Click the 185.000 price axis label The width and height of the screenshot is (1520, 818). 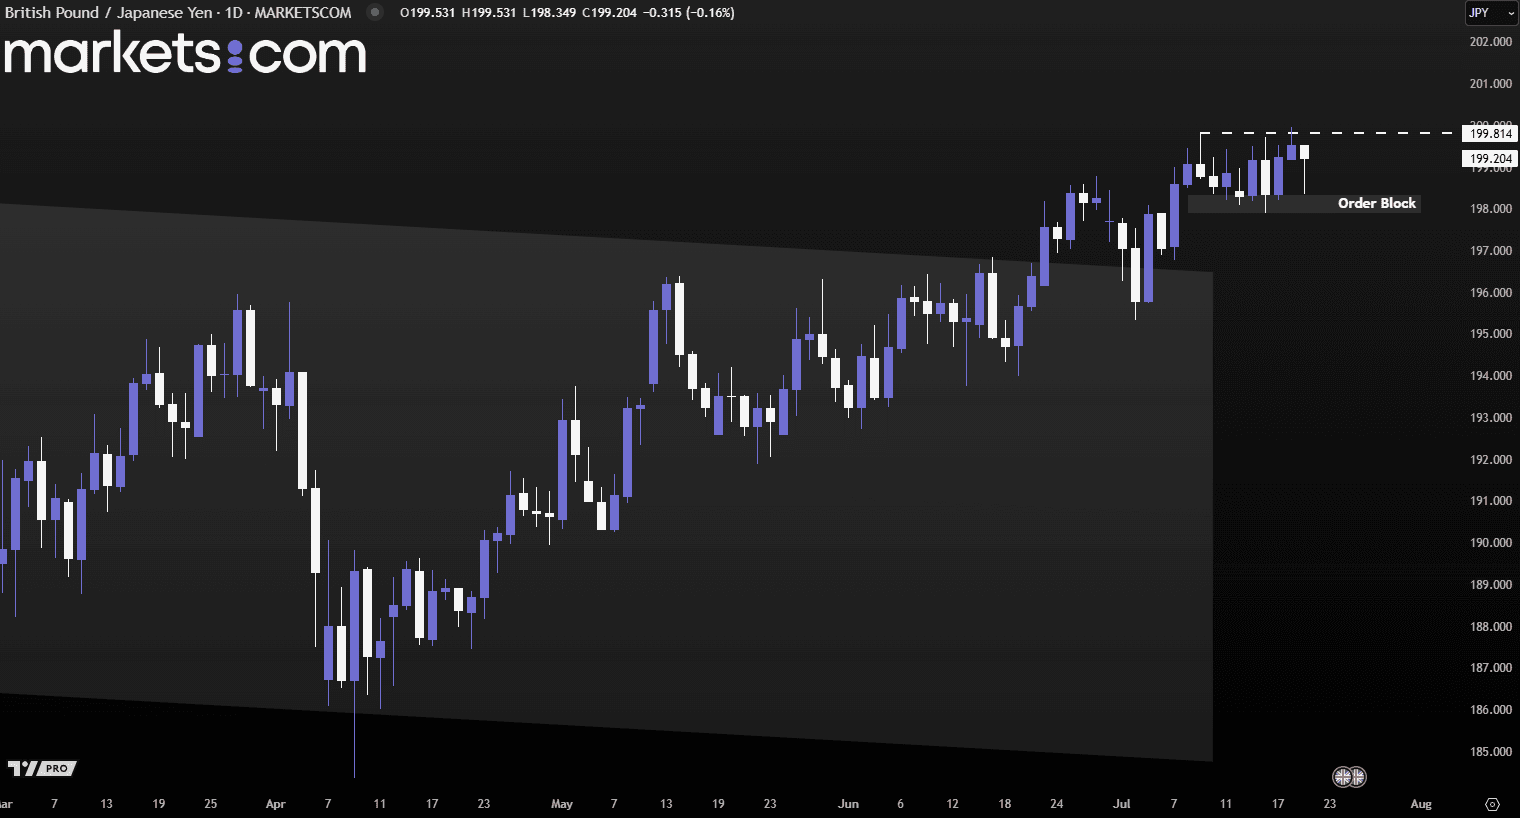coord(1490,752)
